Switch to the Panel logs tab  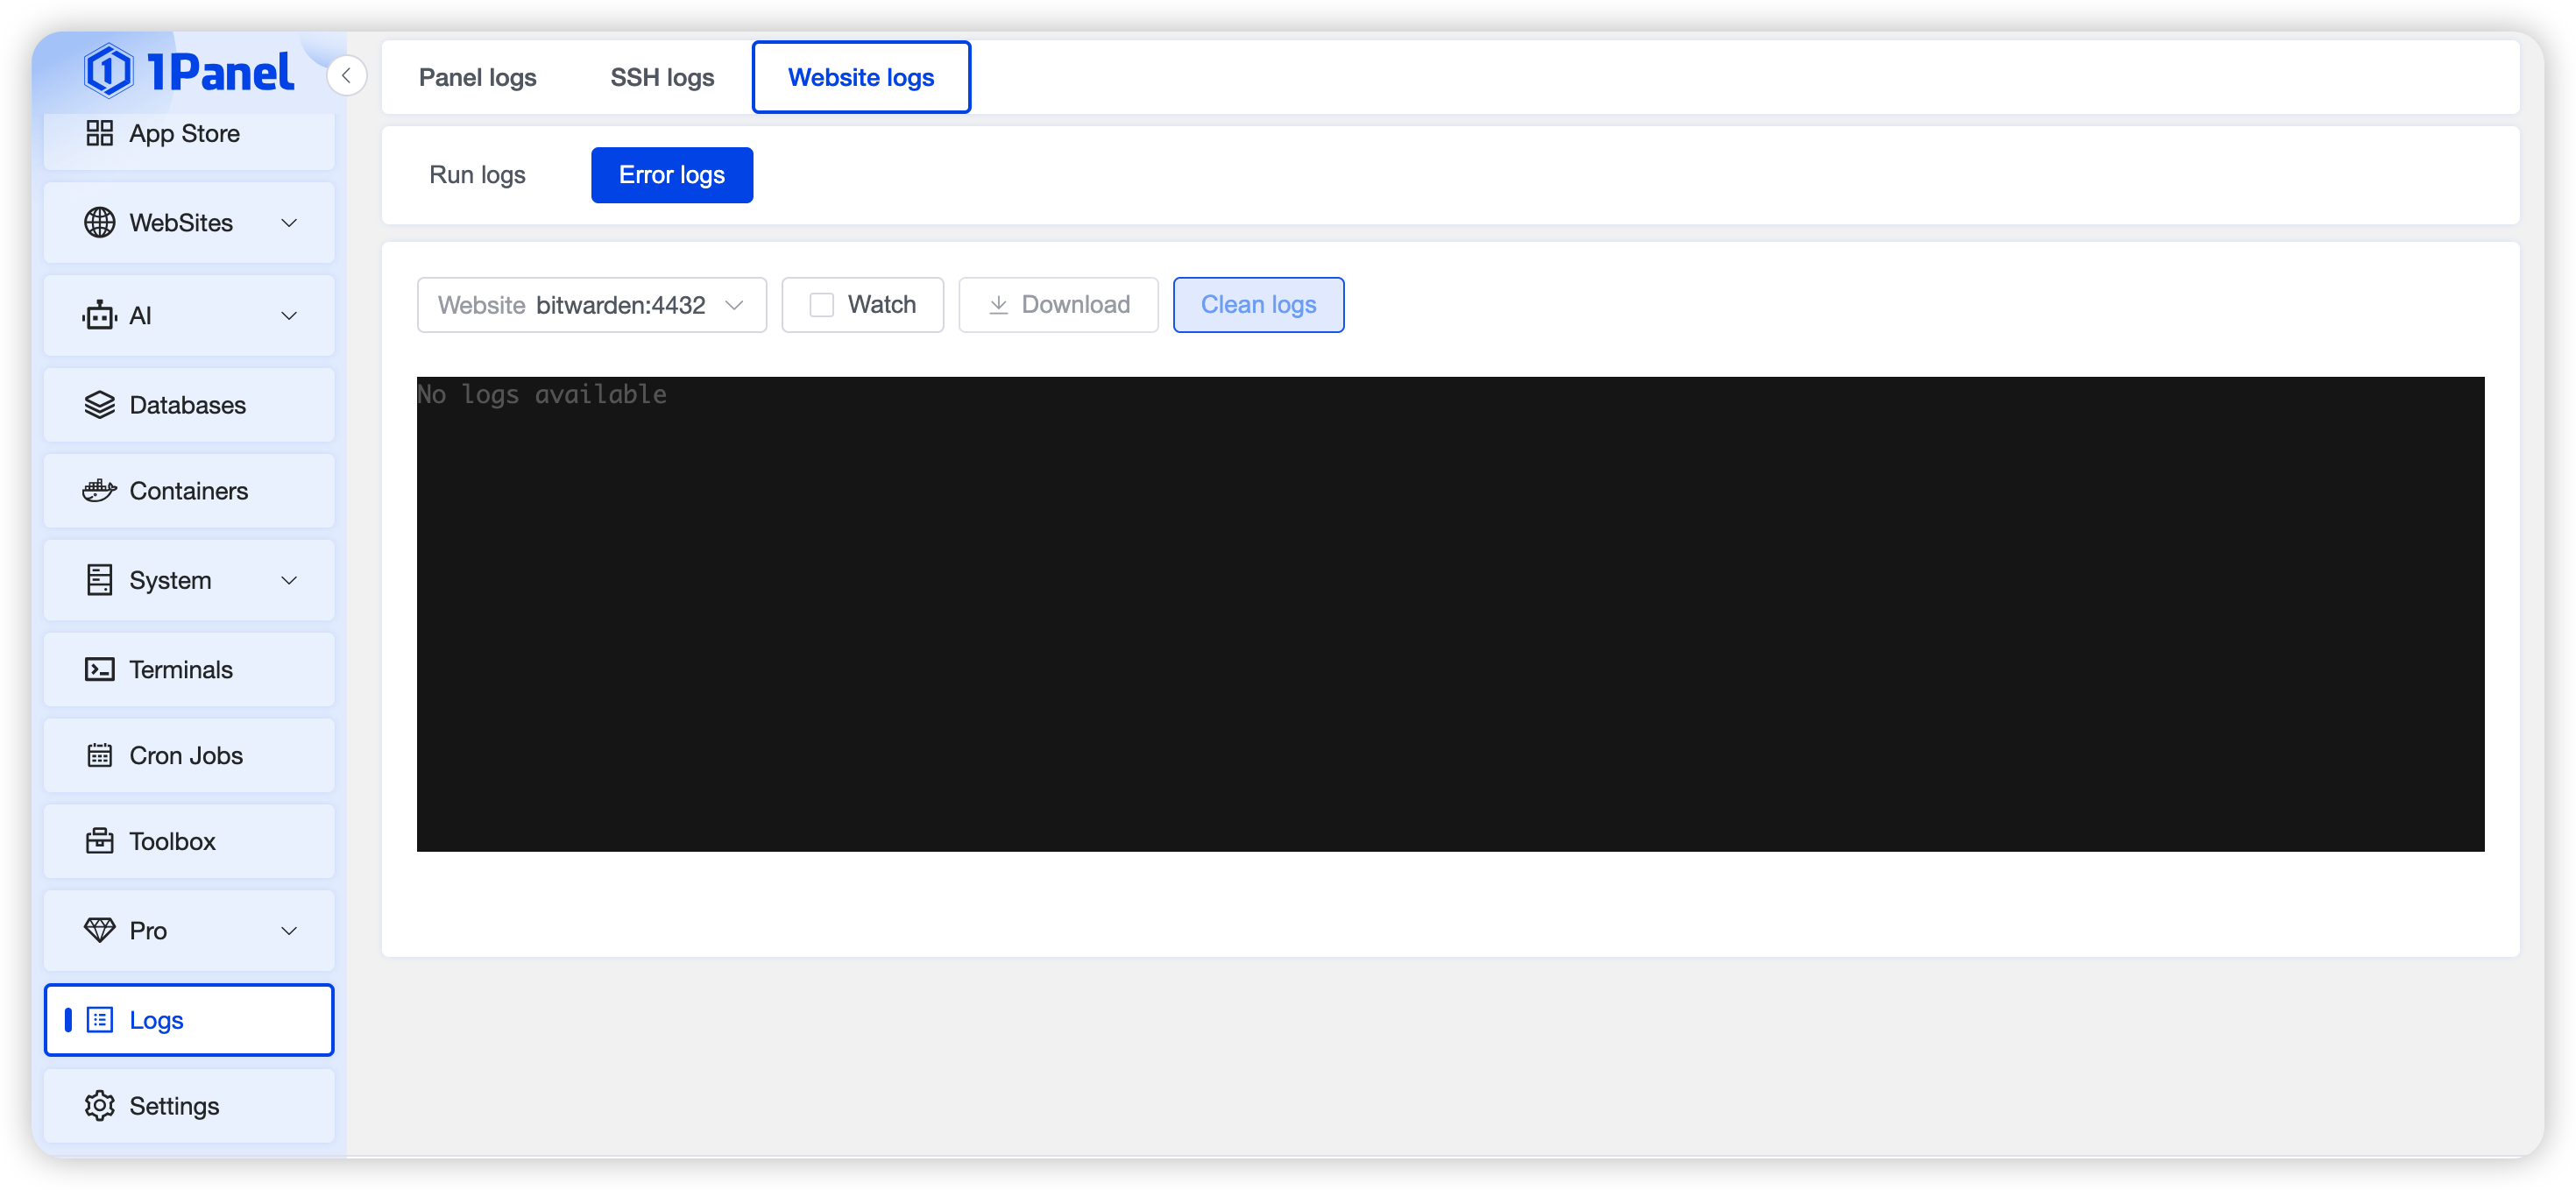coord(477,77)
